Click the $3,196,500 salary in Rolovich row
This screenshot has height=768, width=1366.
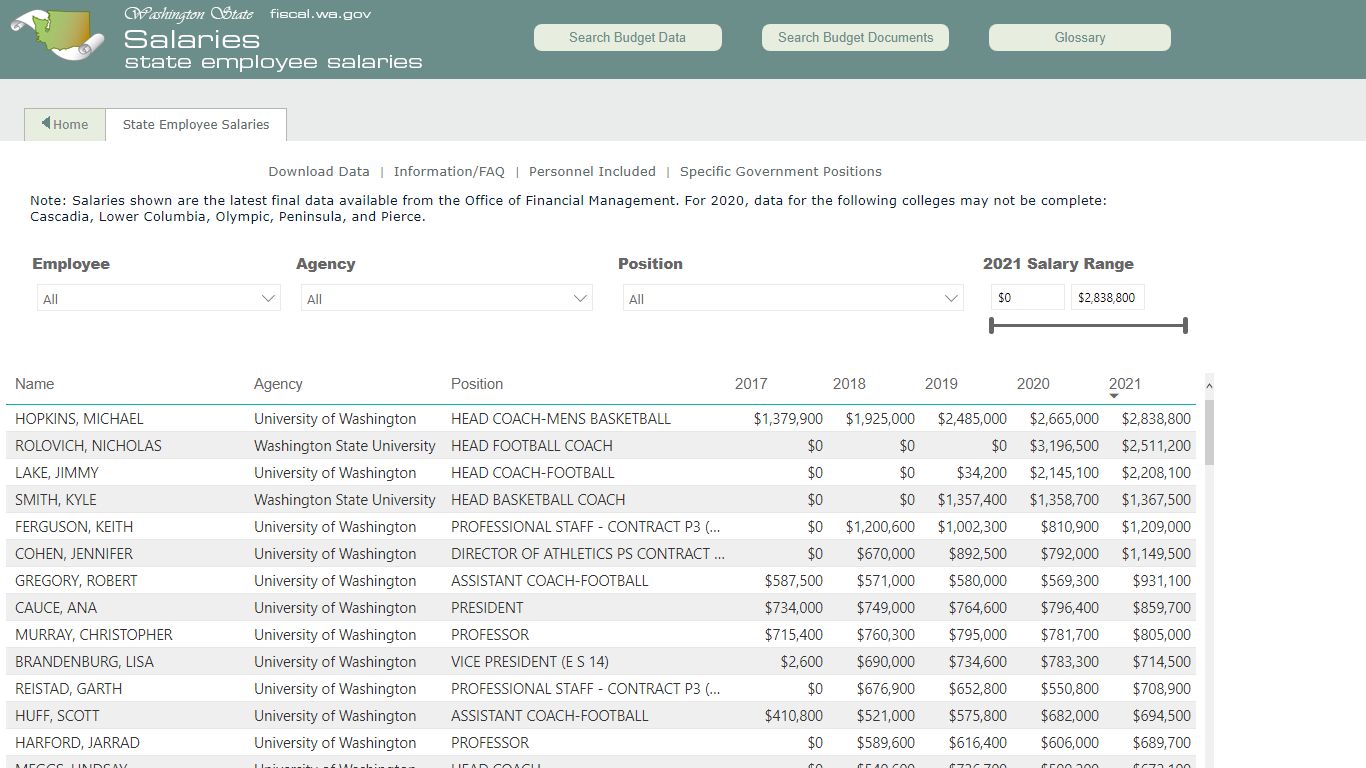[x=1064, y=446]
